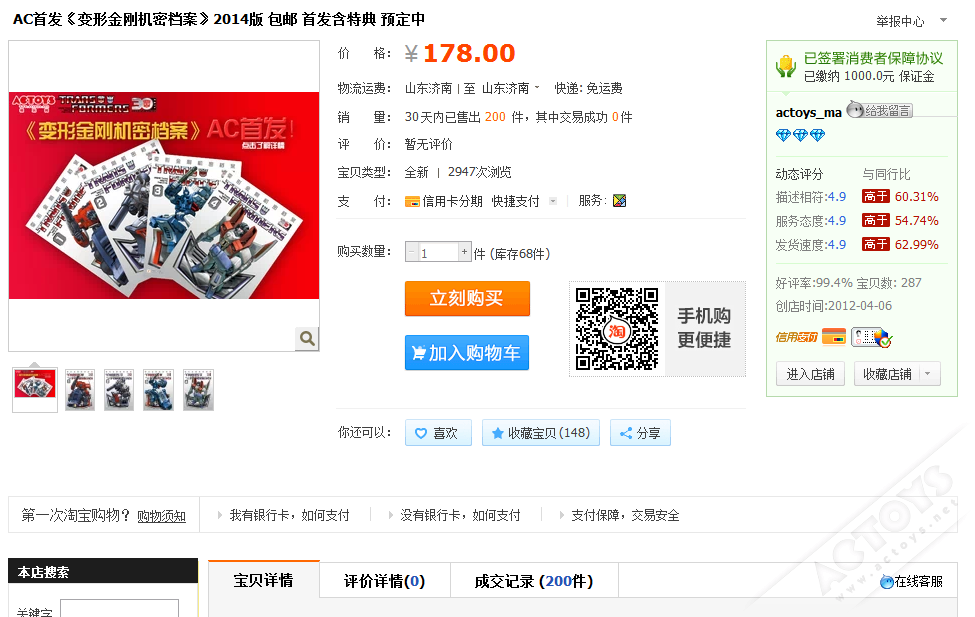975x617 pixels.
Task: Click the magnifier zoom icon on product image
Action: (x=307, y=338)
